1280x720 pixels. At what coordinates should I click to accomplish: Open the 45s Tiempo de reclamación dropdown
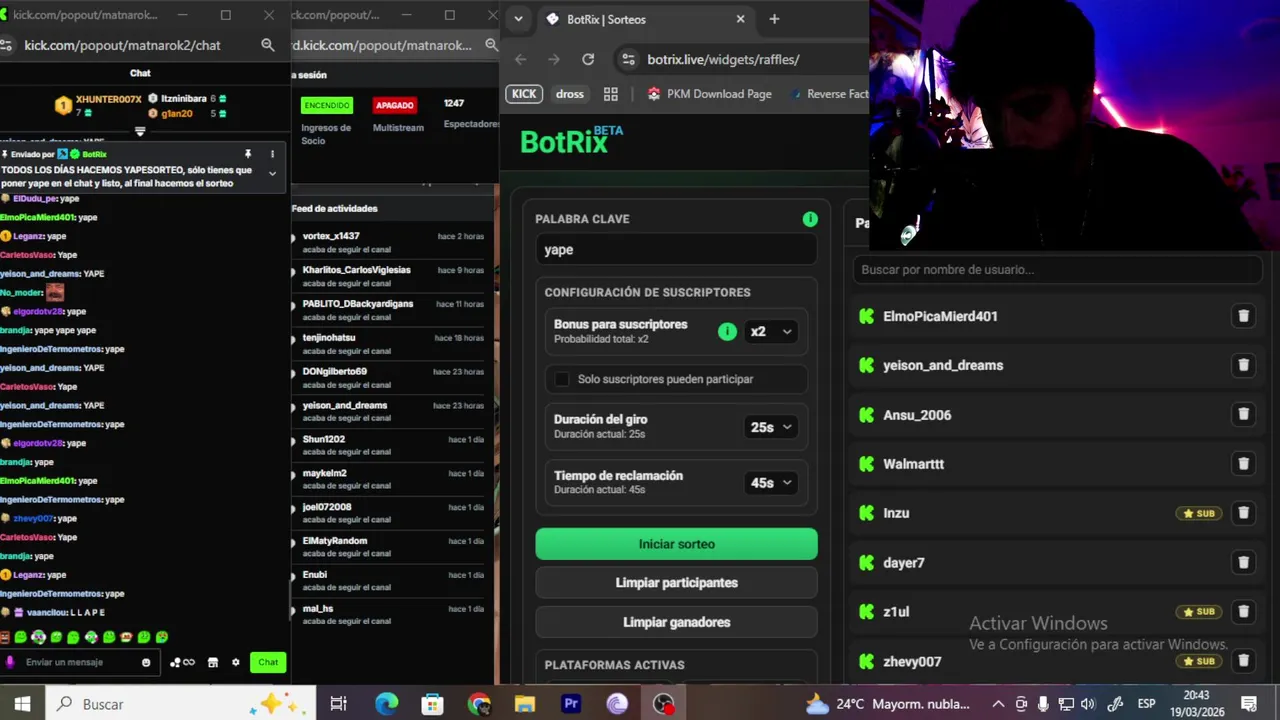coord(771,483)
